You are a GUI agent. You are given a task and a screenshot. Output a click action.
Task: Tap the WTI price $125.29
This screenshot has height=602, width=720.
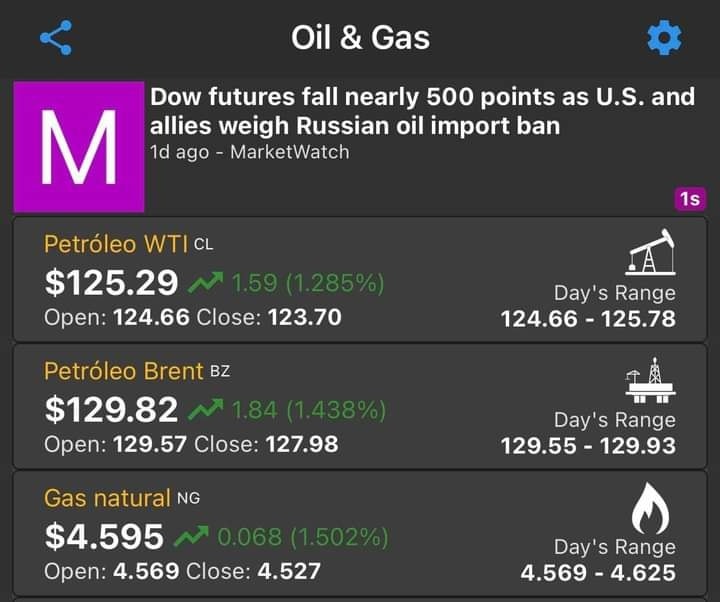pyautogui.click(x=112, y=283)
